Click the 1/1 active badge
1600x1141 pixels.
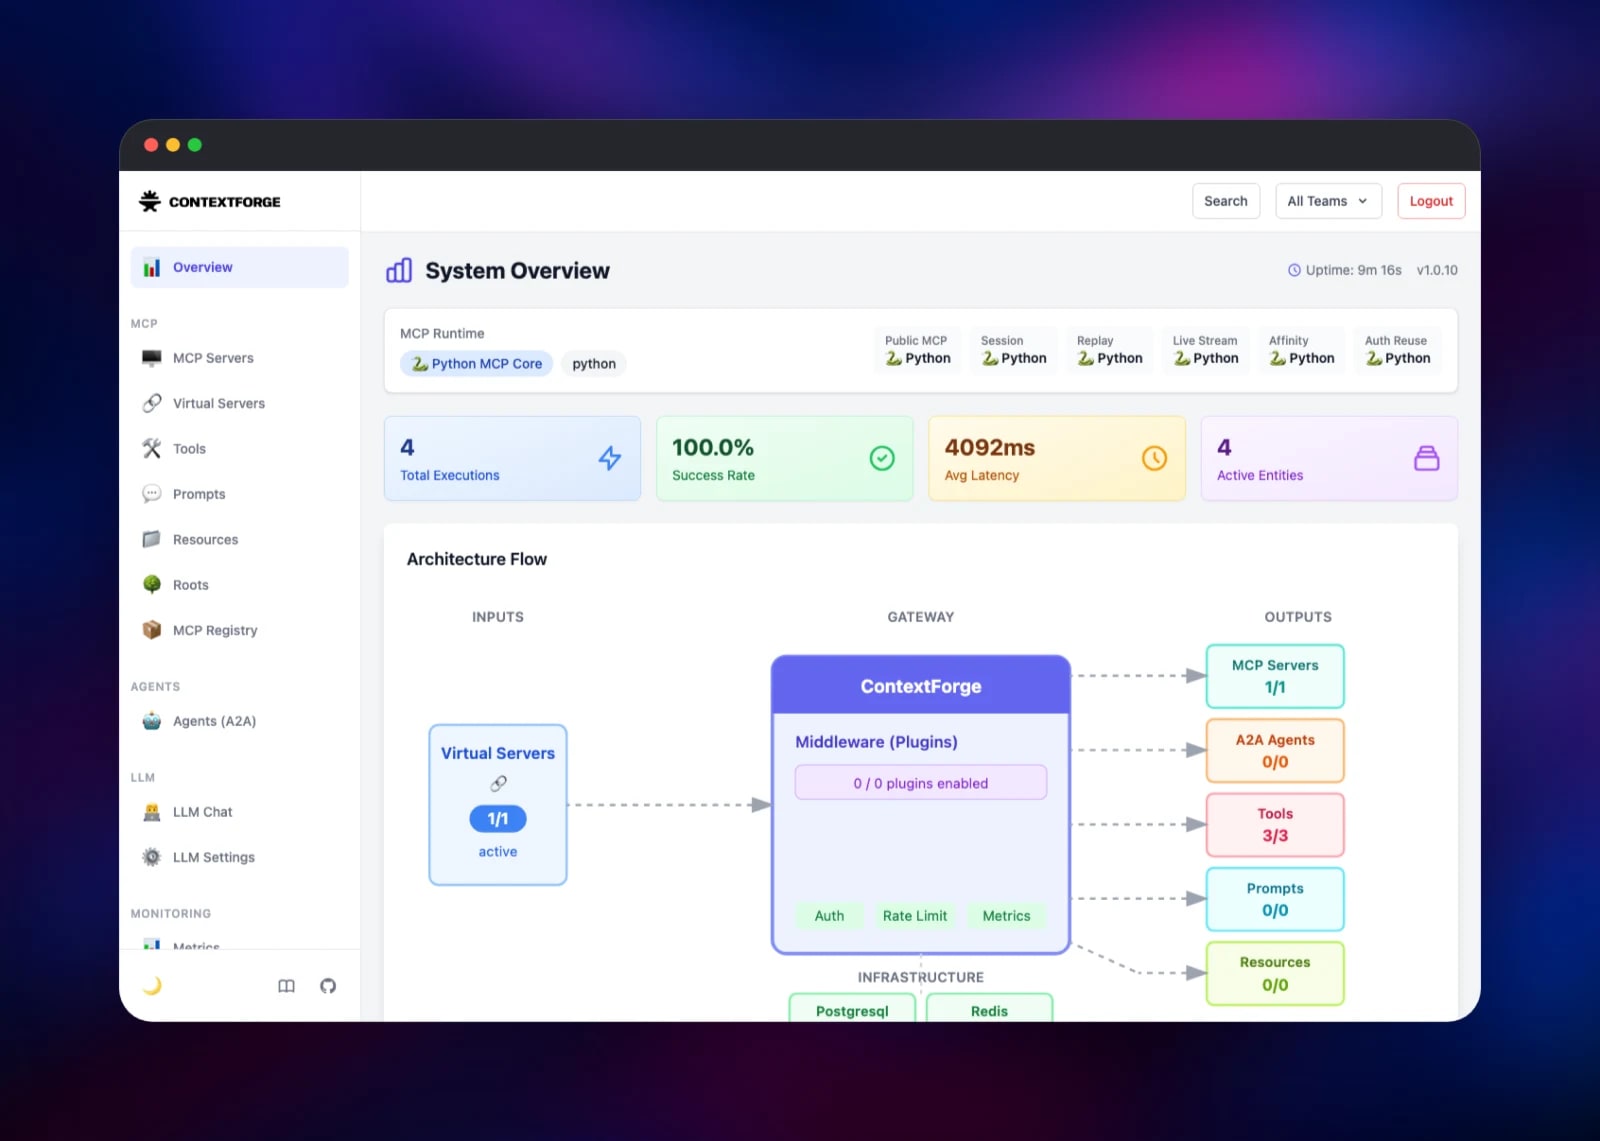coord(498,819)
